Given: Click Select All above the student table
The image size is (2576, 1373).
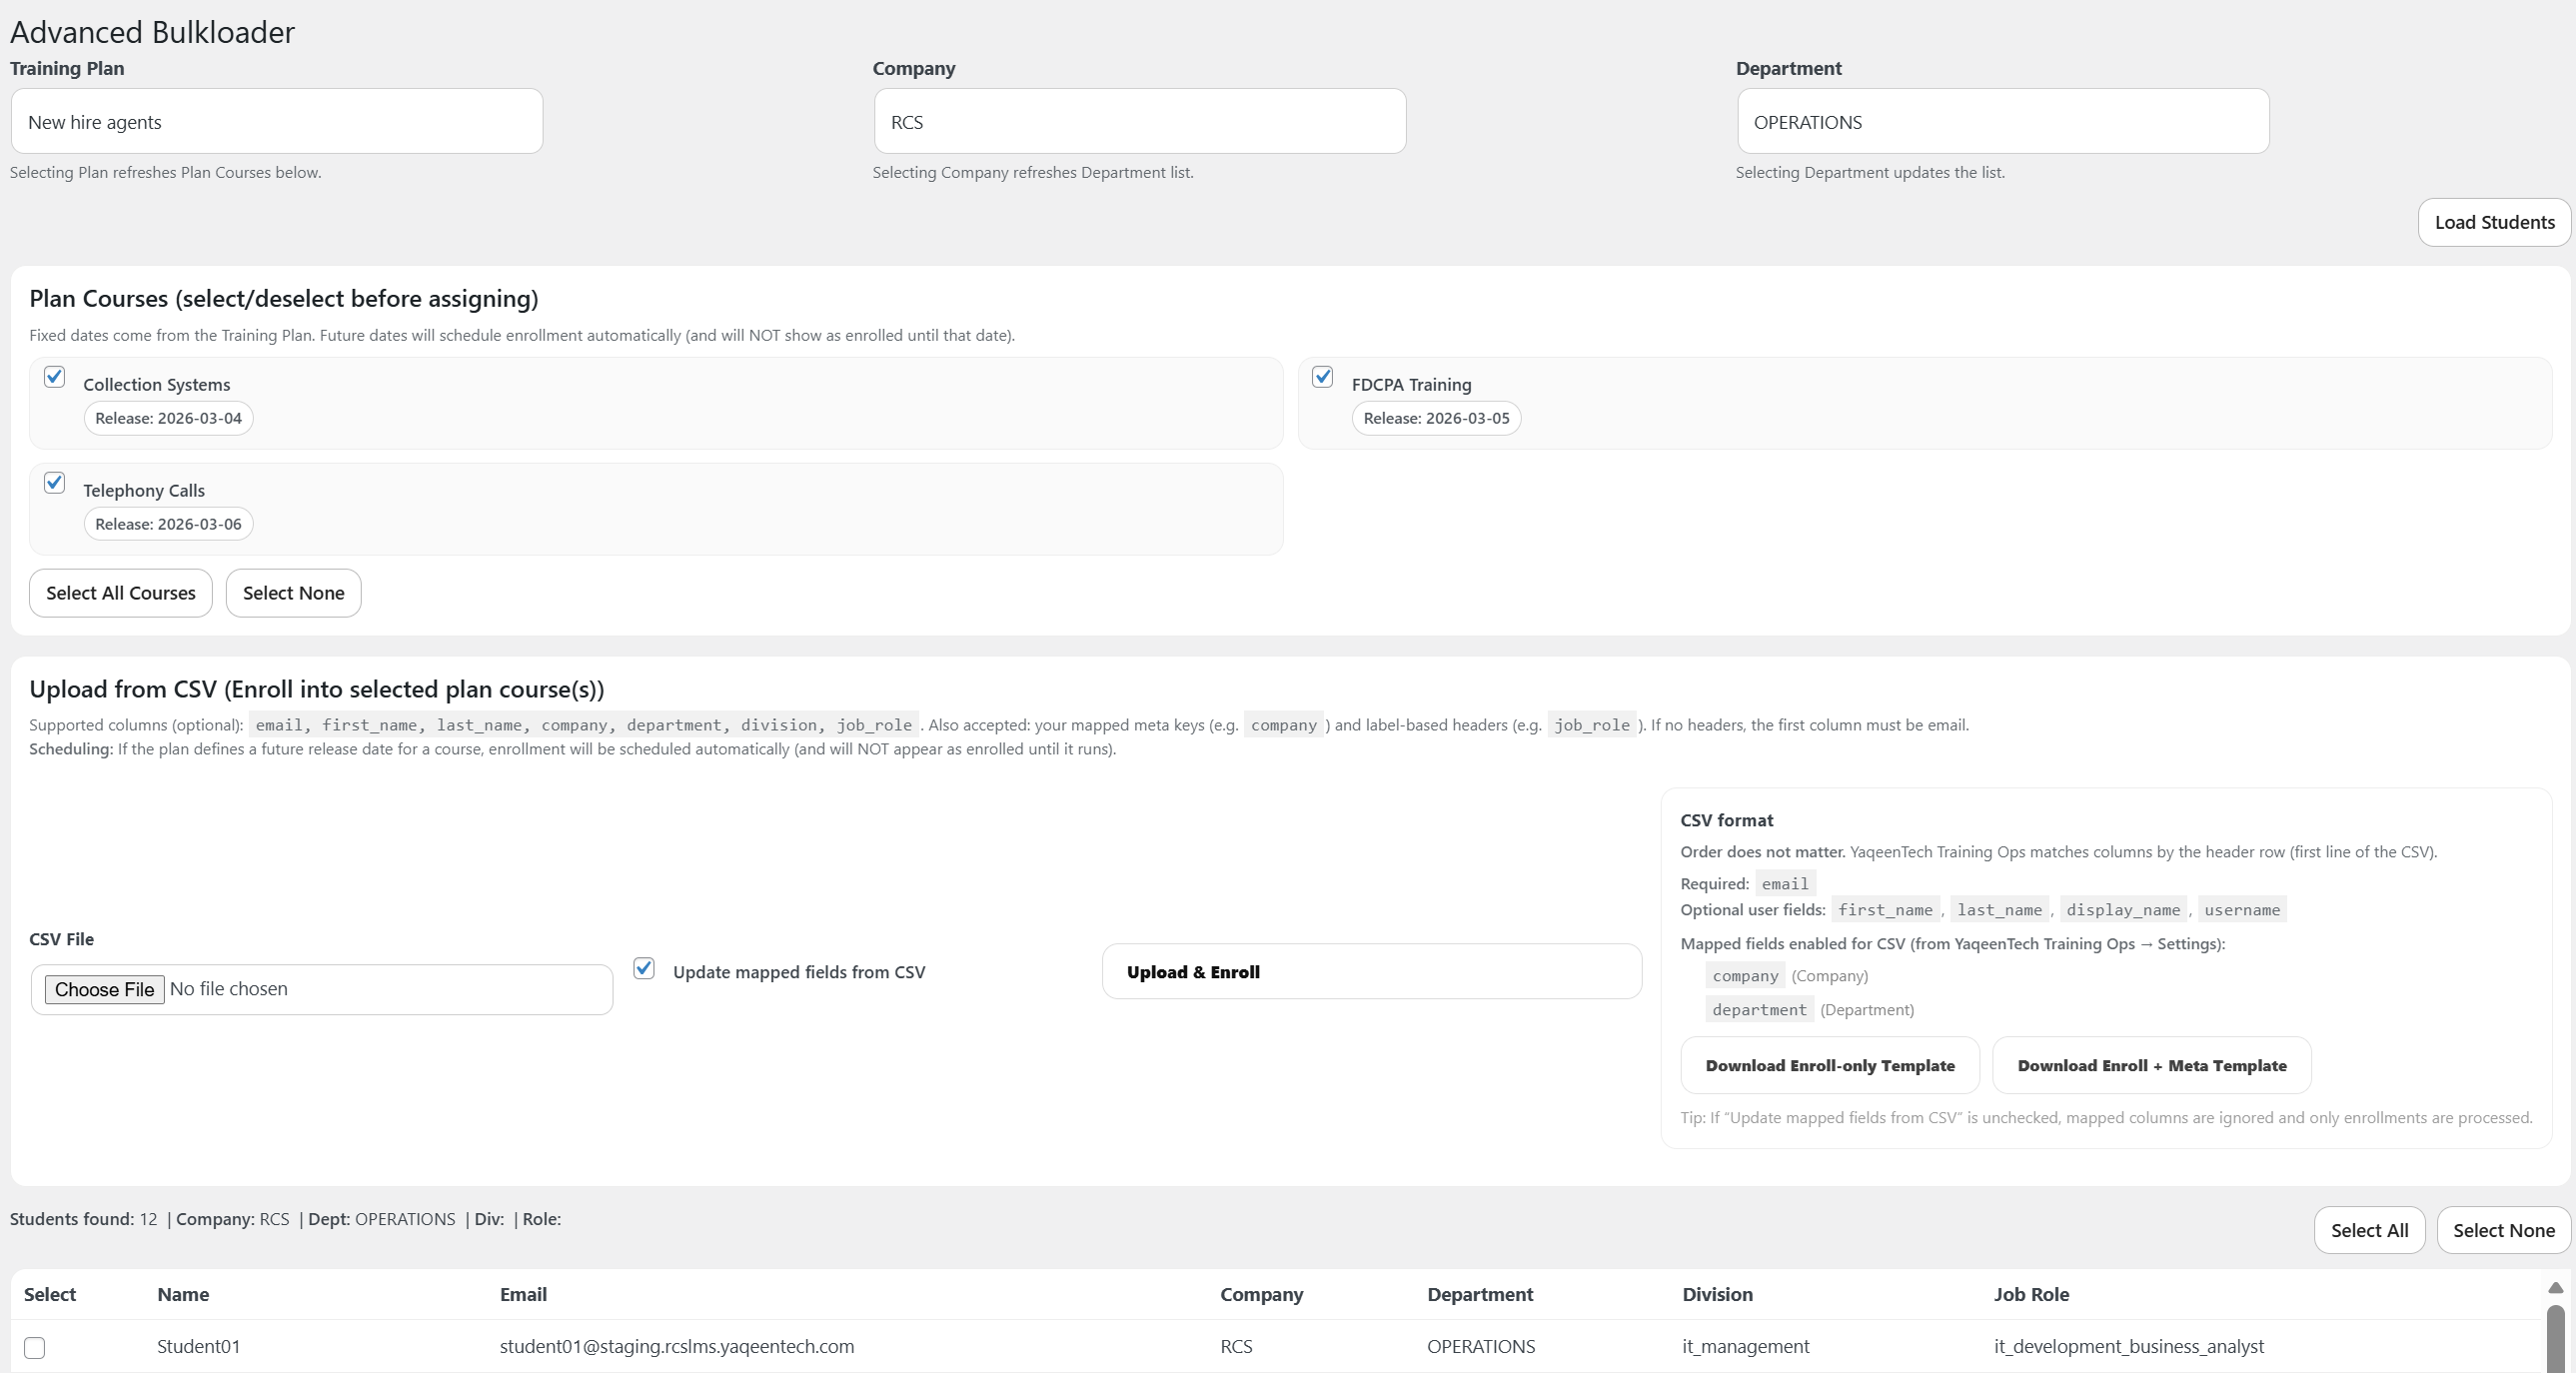Looking at the screenshot, I should (x=2369, y=1229).
